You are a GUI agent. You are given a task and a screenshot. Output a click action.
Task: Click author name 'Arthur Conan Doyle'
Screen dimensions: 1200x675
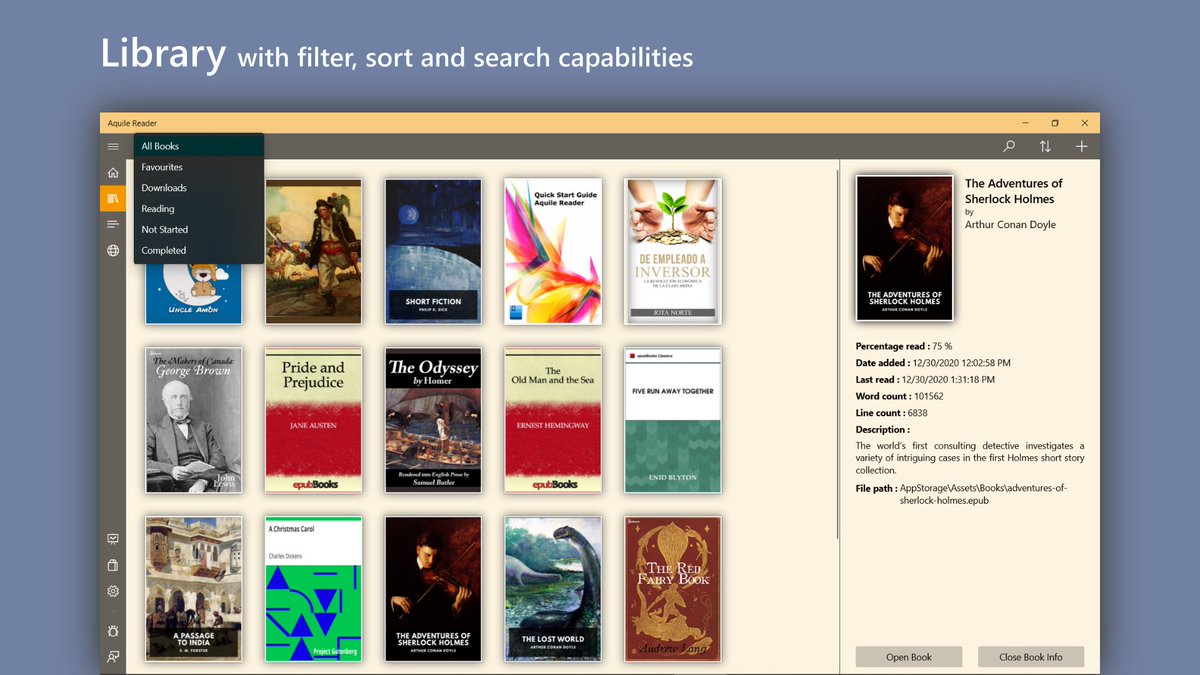pos(1010,225)
